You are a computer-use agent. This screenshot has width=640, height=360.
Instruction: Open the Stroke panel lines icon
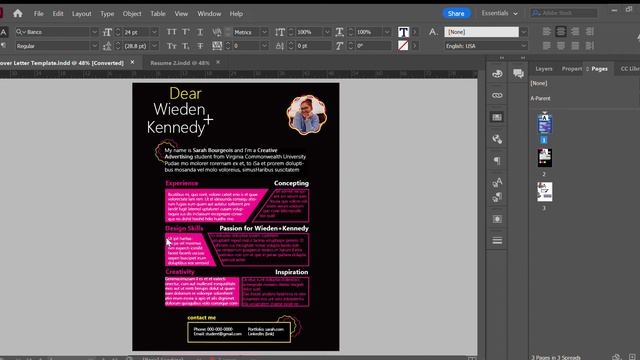coord(497,240)
